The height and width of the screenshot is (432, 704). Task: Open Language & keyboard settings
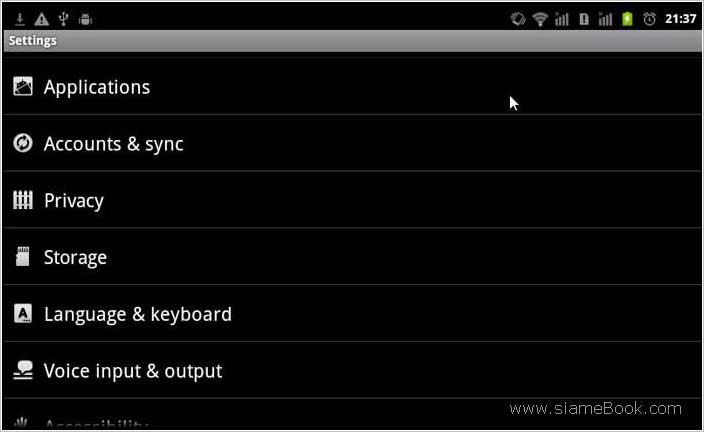point(352,313)
